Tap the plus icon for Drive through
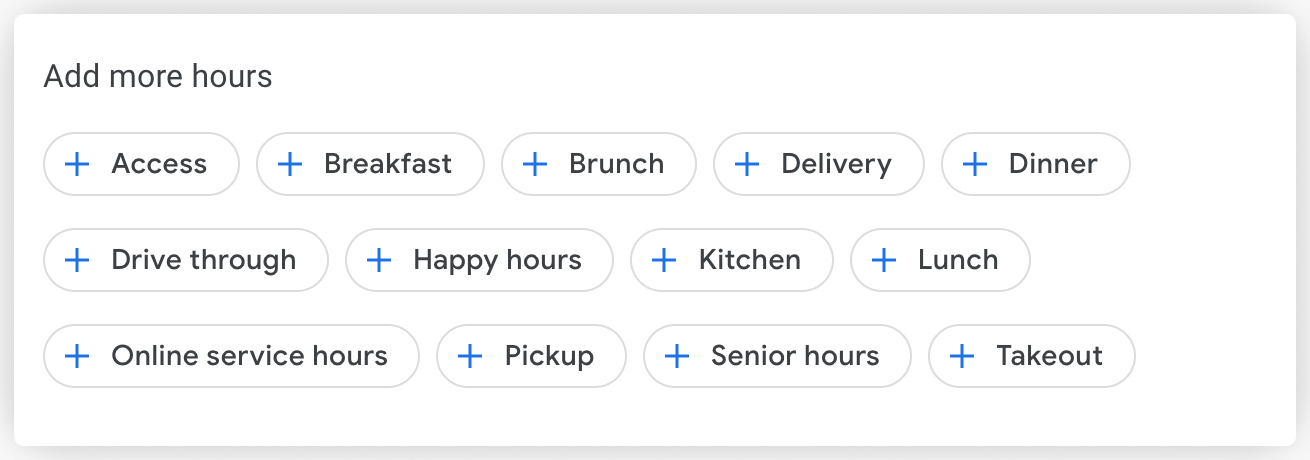 [x=77, y=260]
